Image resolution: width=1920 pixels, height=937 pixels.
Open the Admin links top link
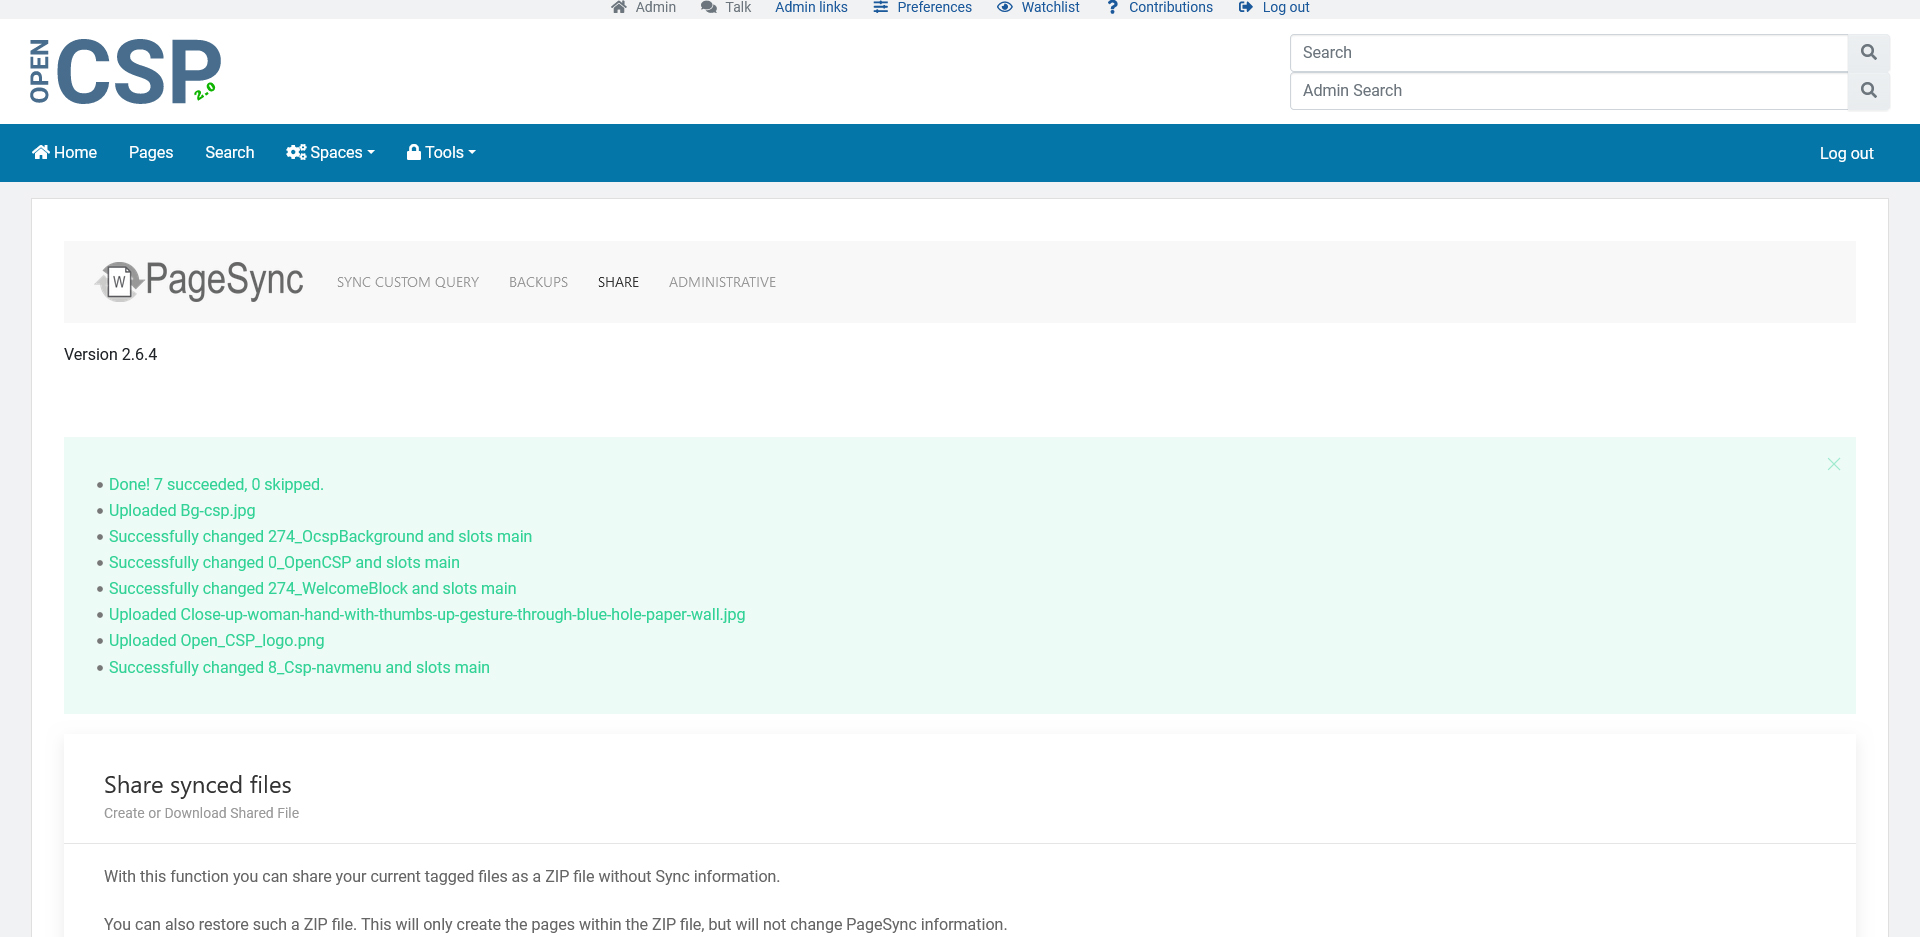811,8
